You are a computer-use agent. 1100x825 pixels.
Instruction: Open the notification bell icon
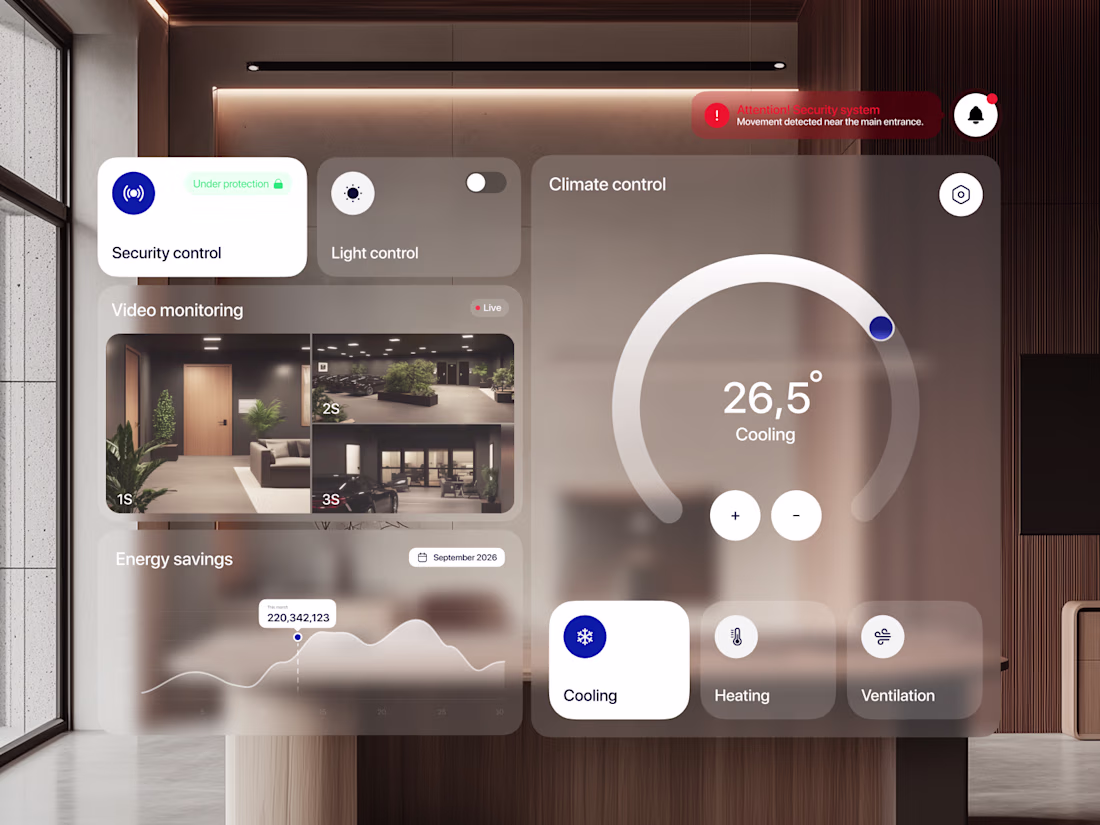point(976,115)
